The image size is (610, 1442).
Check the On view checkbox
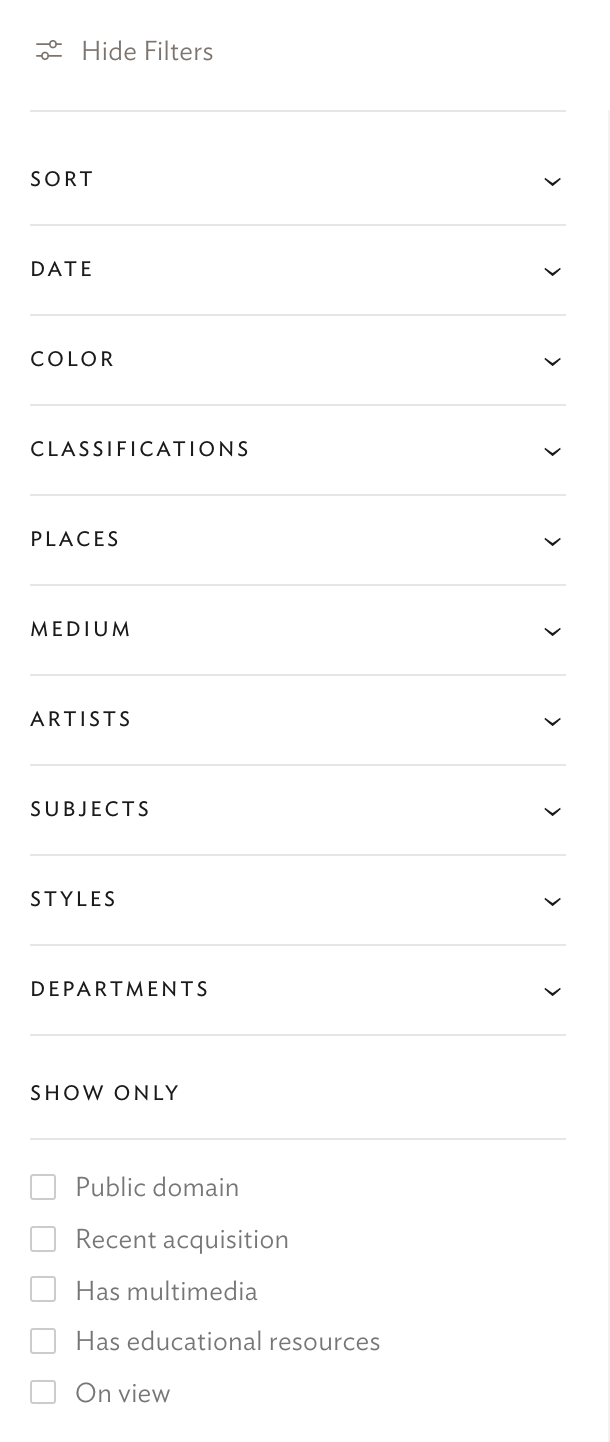tap(43, 1393)
